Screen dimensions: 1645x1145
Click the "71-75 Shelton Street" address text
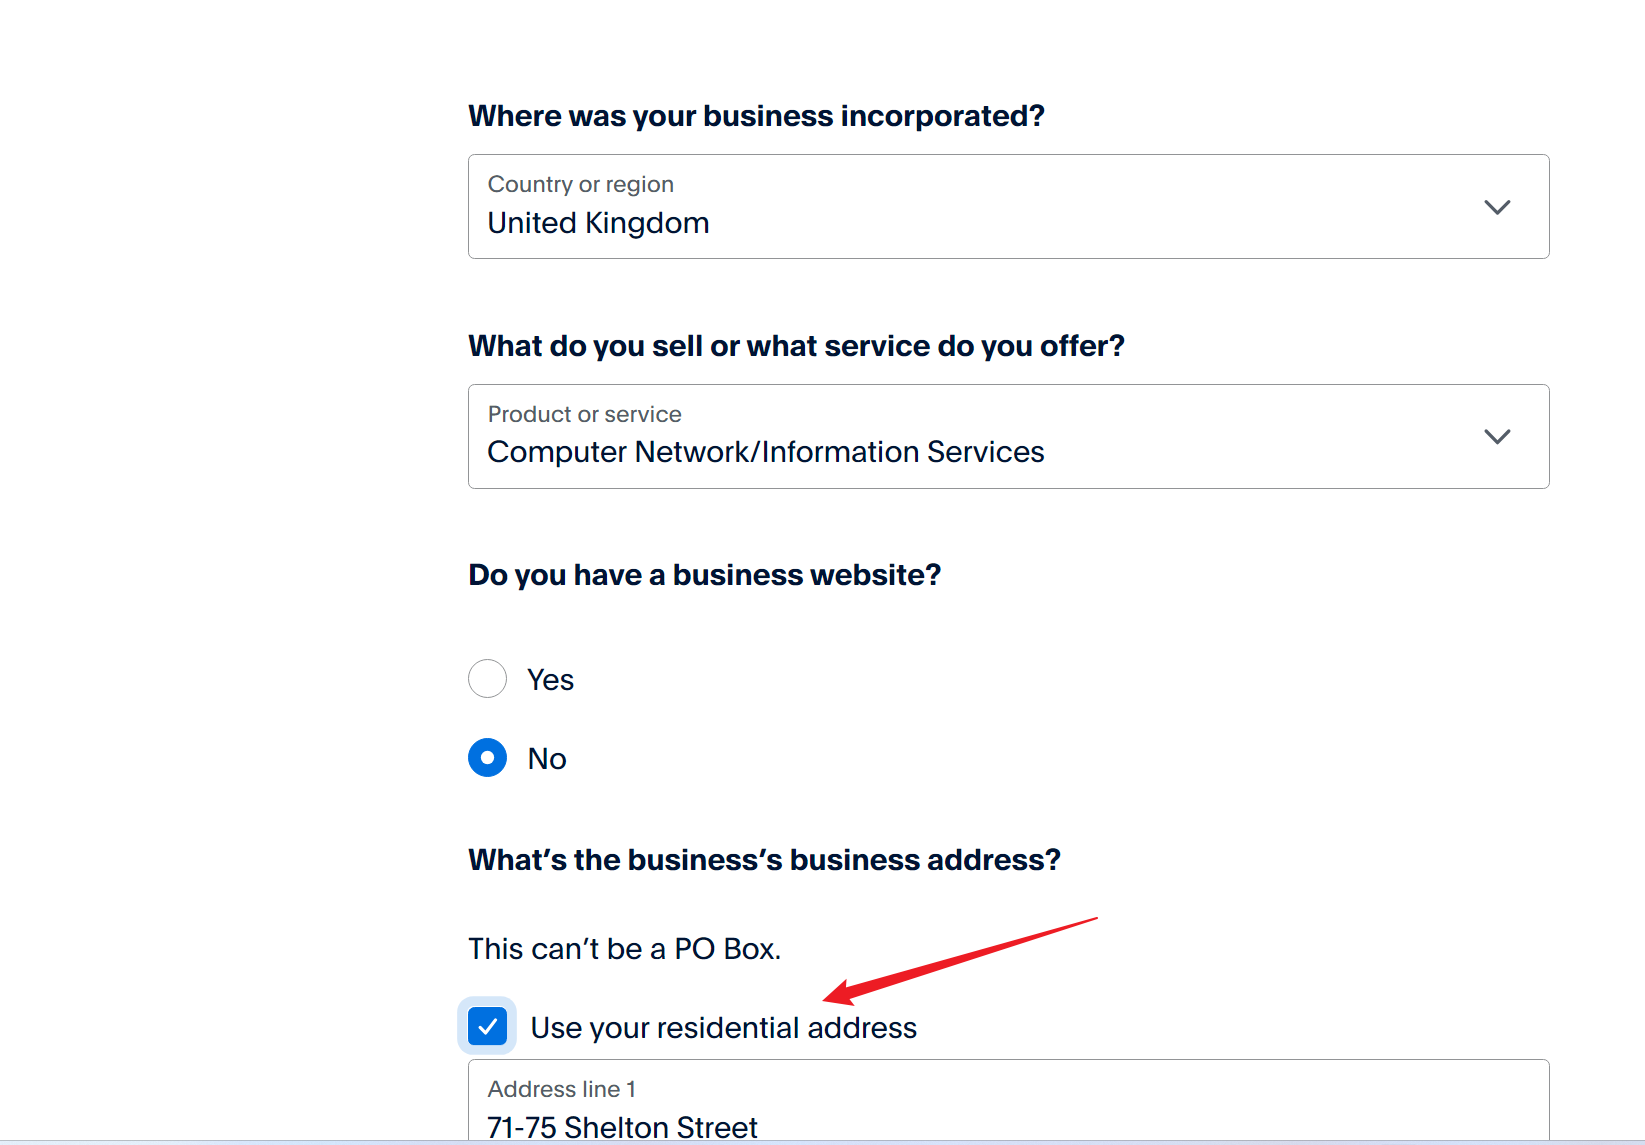pyautogui.click(x=622, y=1127)
